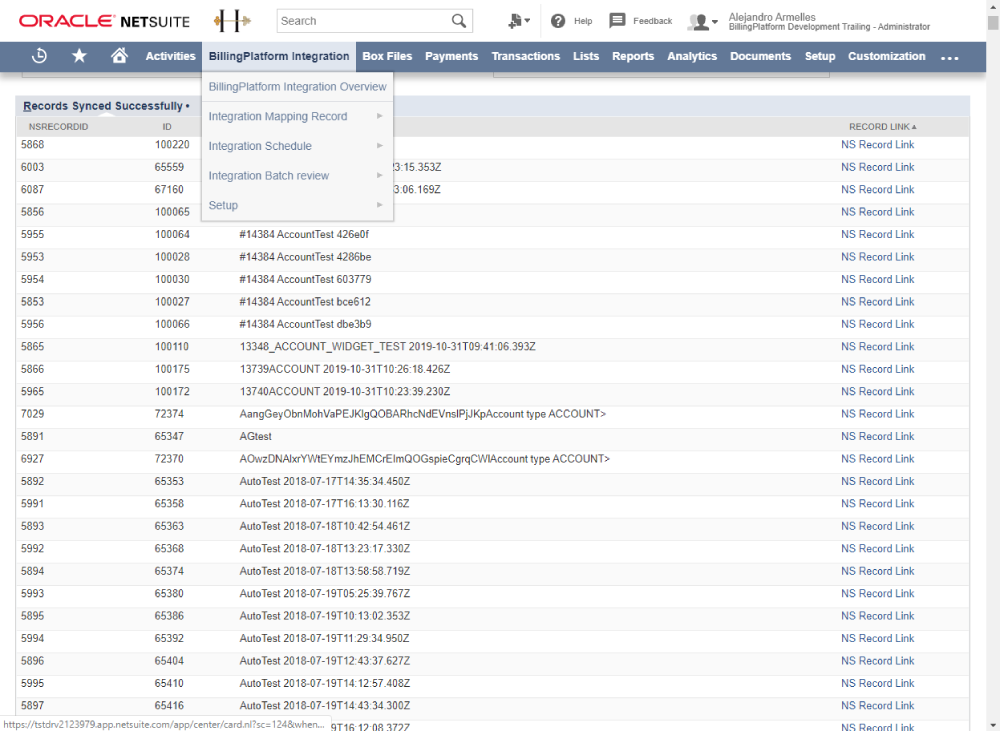
Task: Click the Help question mark icon
Action: click(558, 21)
